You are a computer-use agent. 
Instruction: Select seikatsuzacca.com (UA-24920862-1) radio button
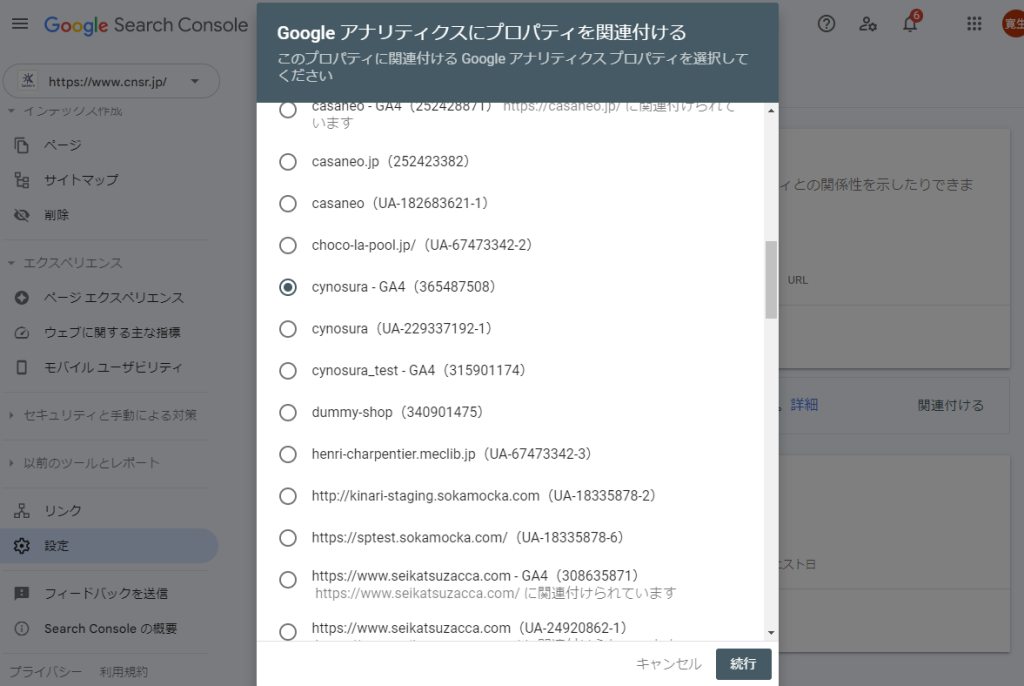[287, 632]
